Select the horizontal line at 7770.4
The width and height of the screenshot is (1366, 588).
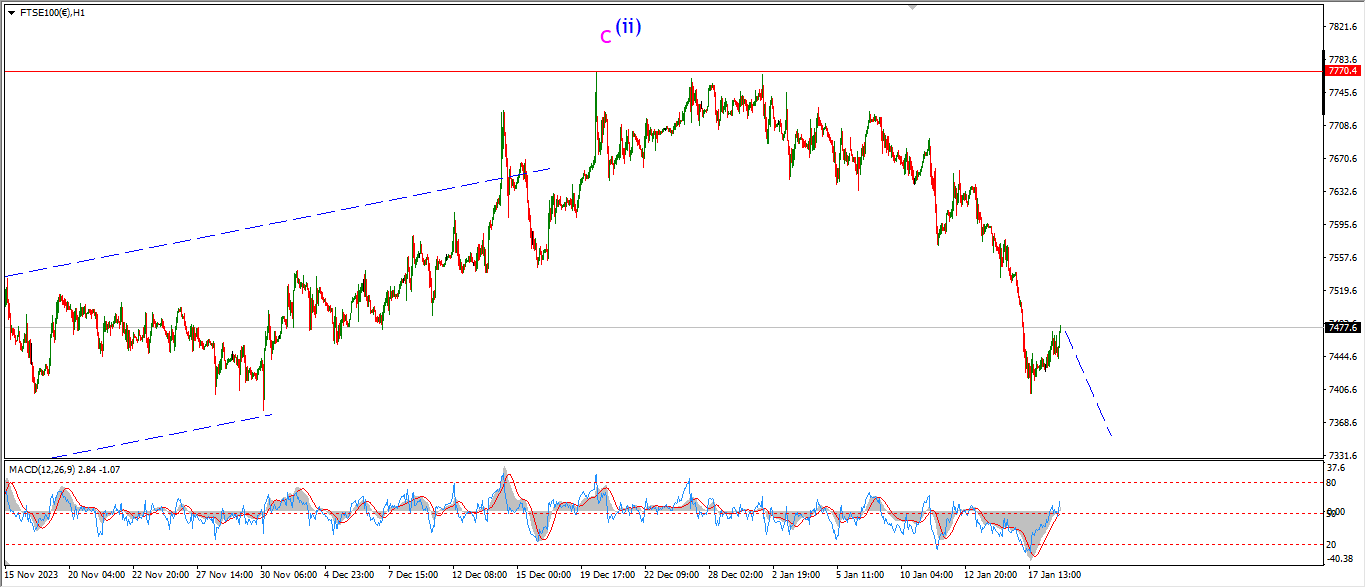(x=300, y=71)
